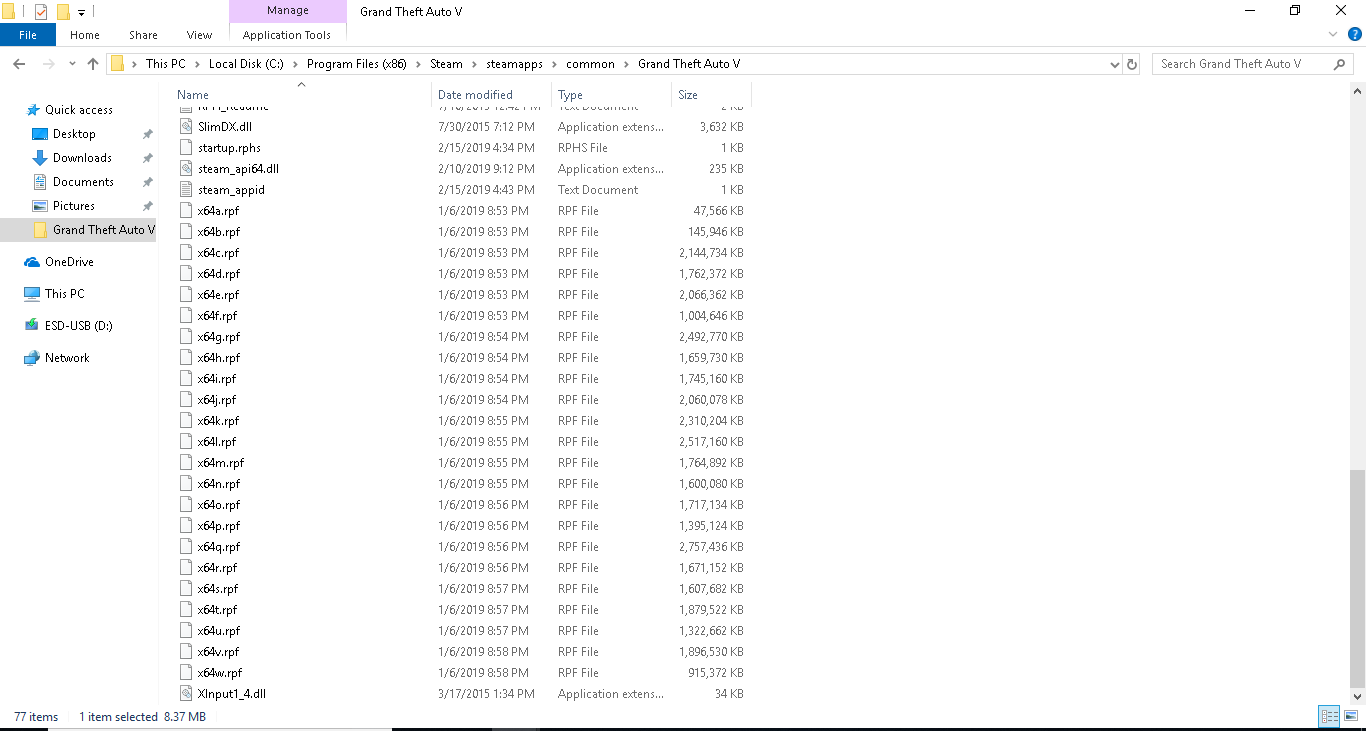The width and height of the screenshot is (1366, 731).
Task: Switch to Details view in the status bar
Action: (1329, 716)
